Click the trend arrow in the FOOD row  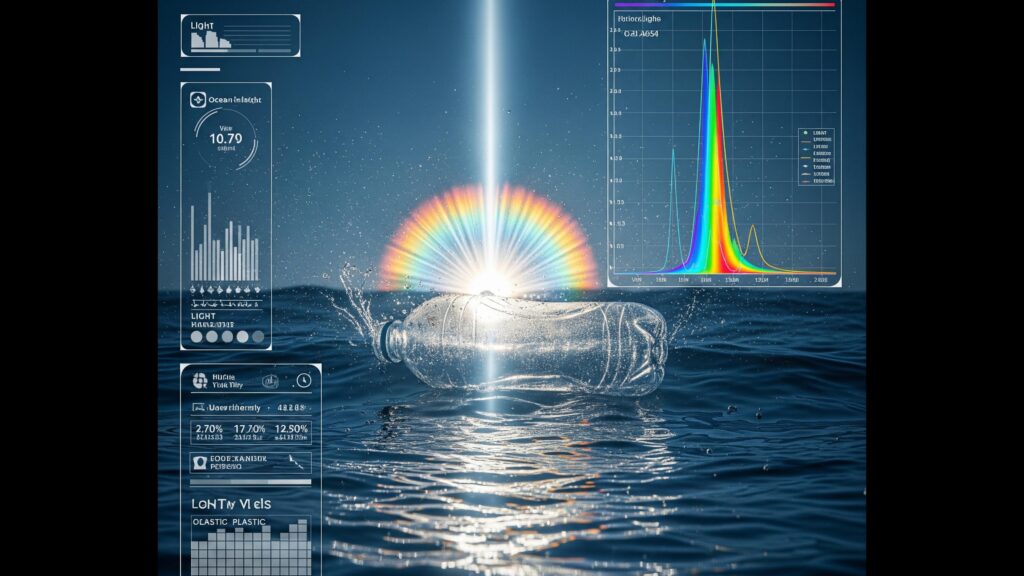click(x=295, y=460)
